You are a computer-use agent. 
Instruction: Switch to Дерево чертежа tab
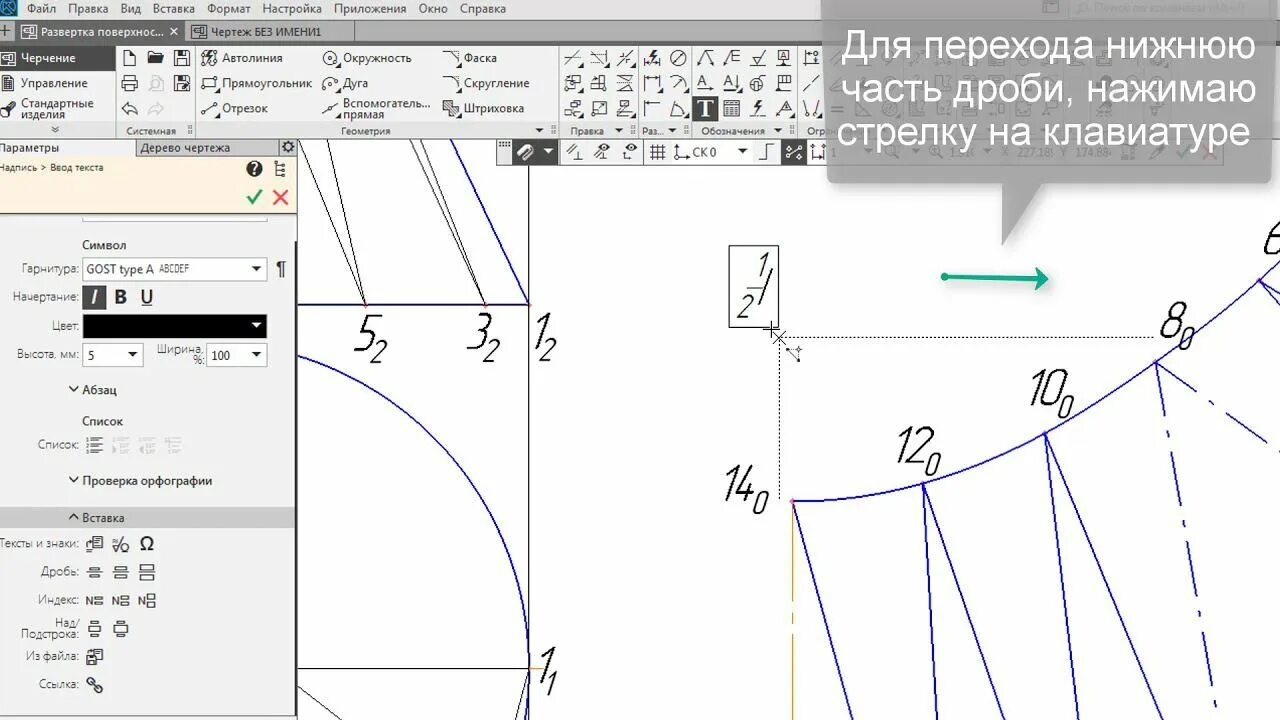[185, 148]
